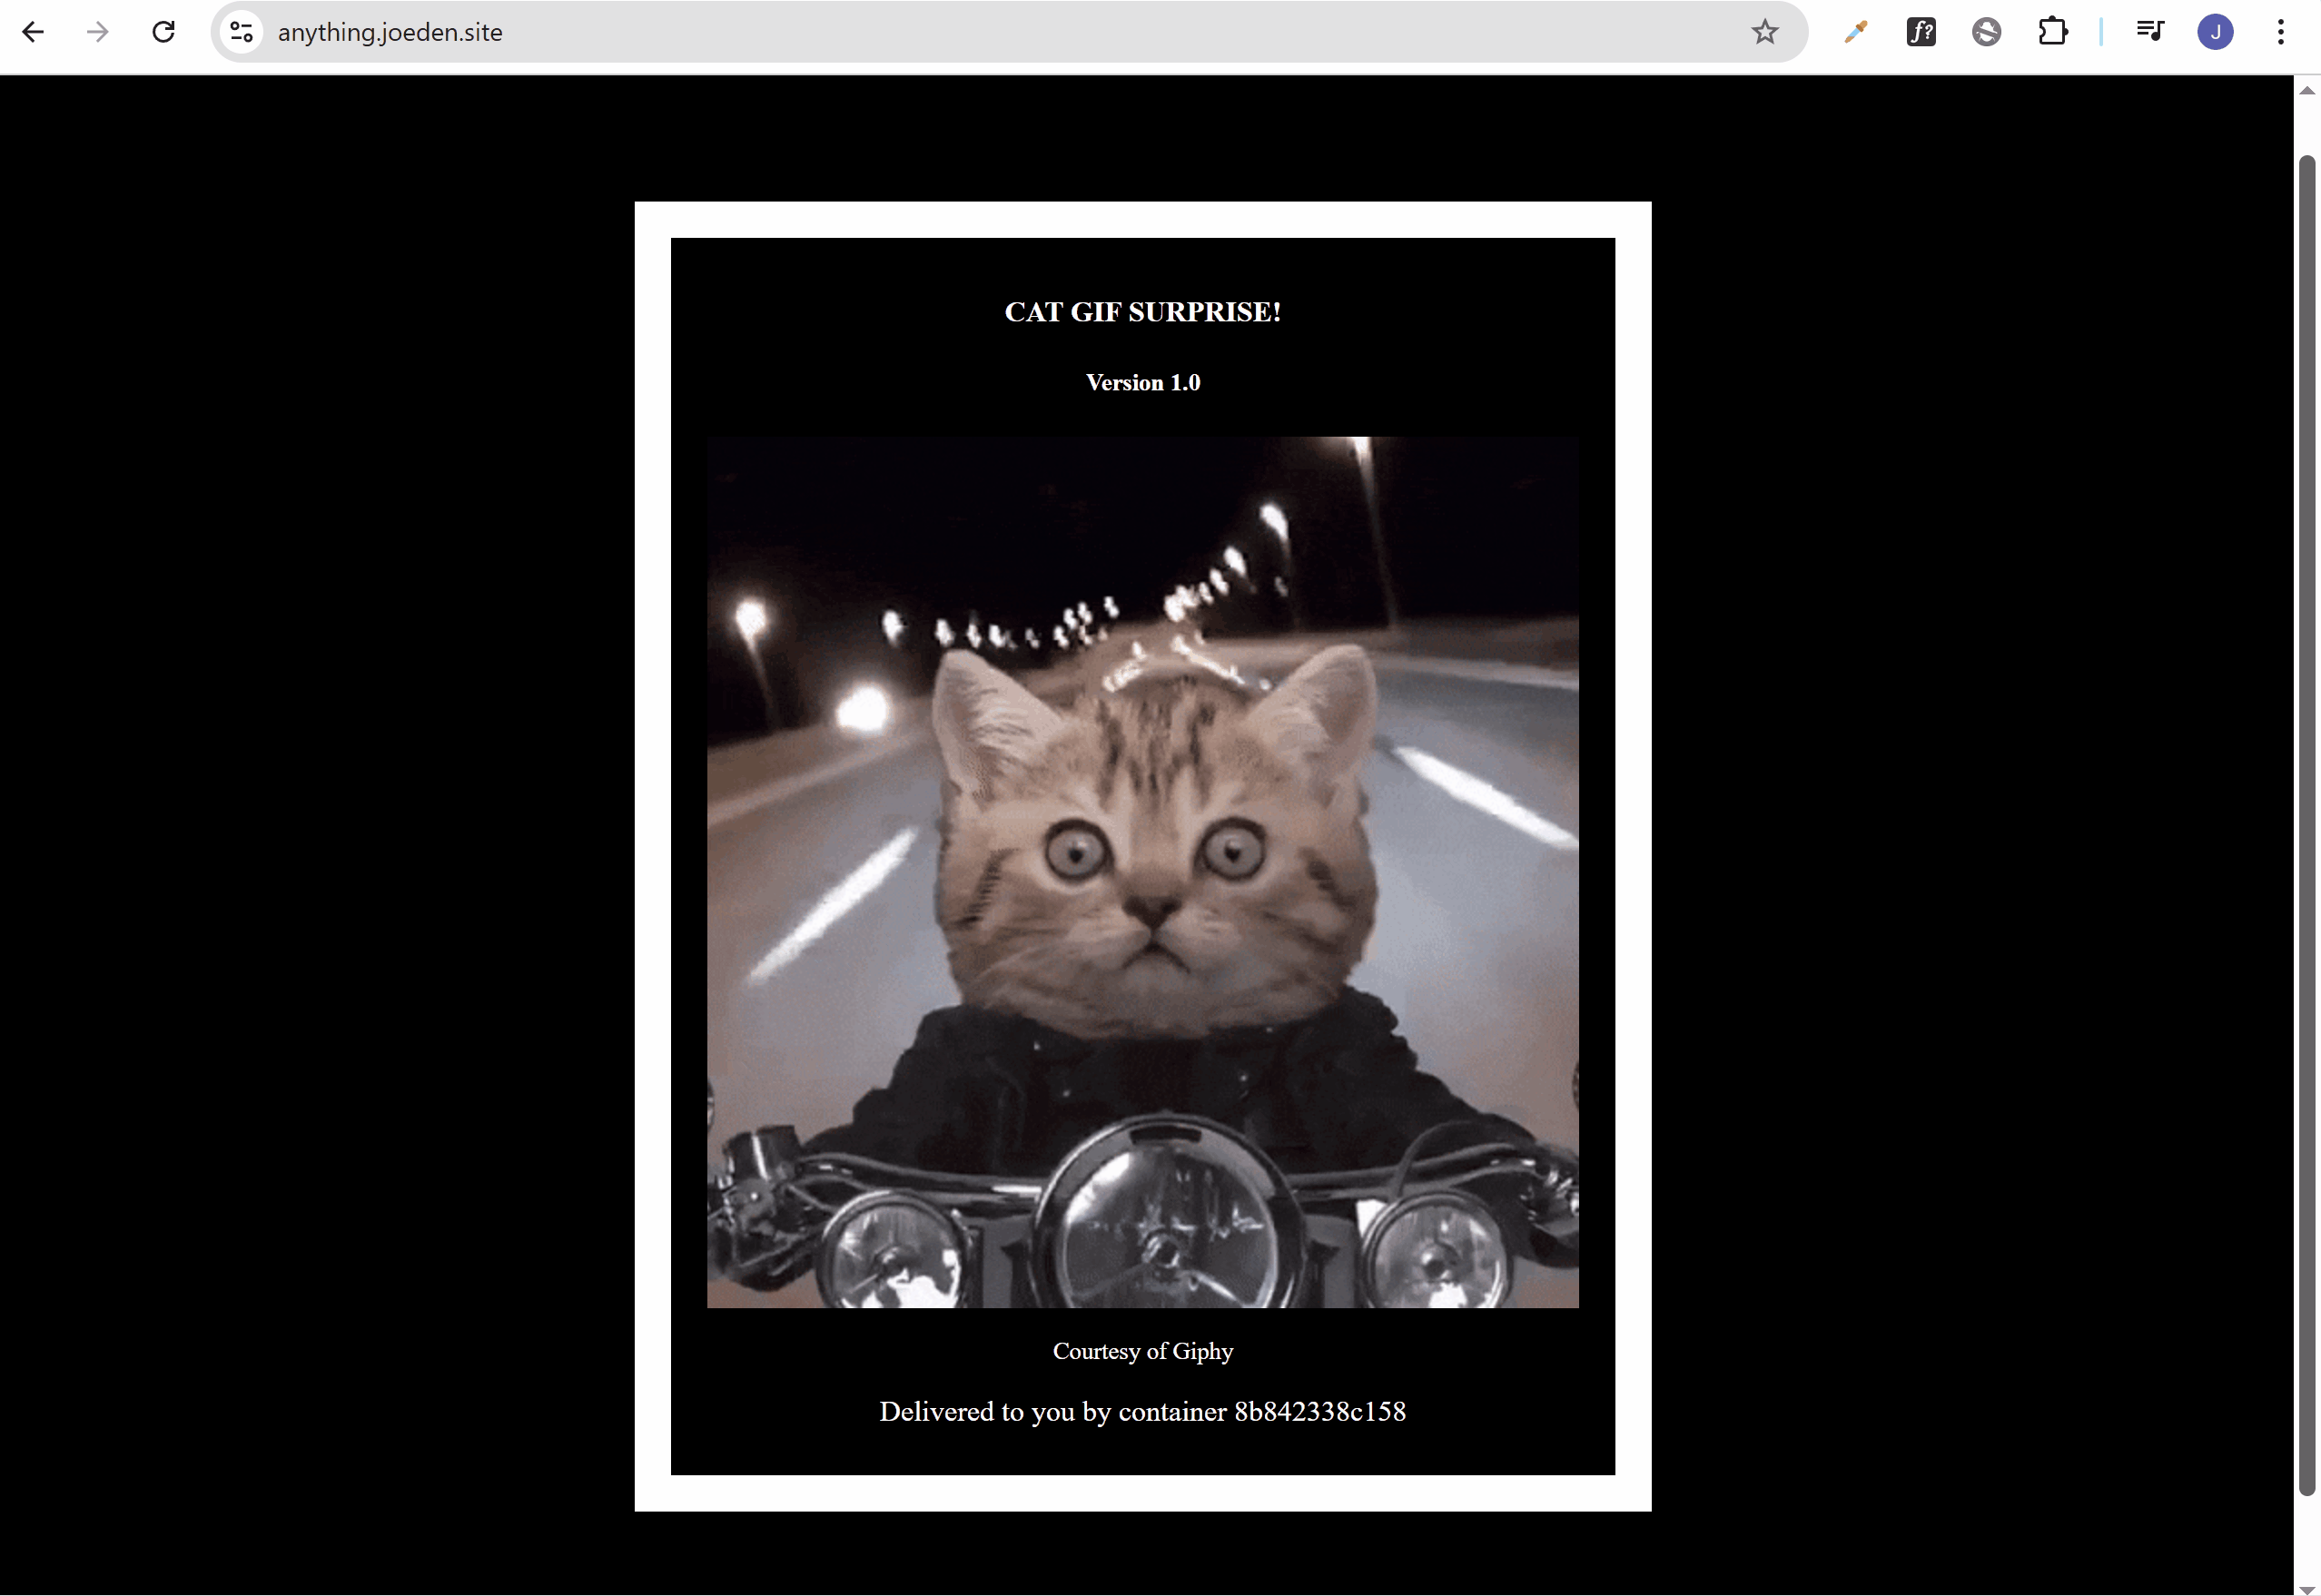Open the media controls icon
Image resolution: width=2321 pixels, height=1596 pixels.
(x=2150, y=32)
